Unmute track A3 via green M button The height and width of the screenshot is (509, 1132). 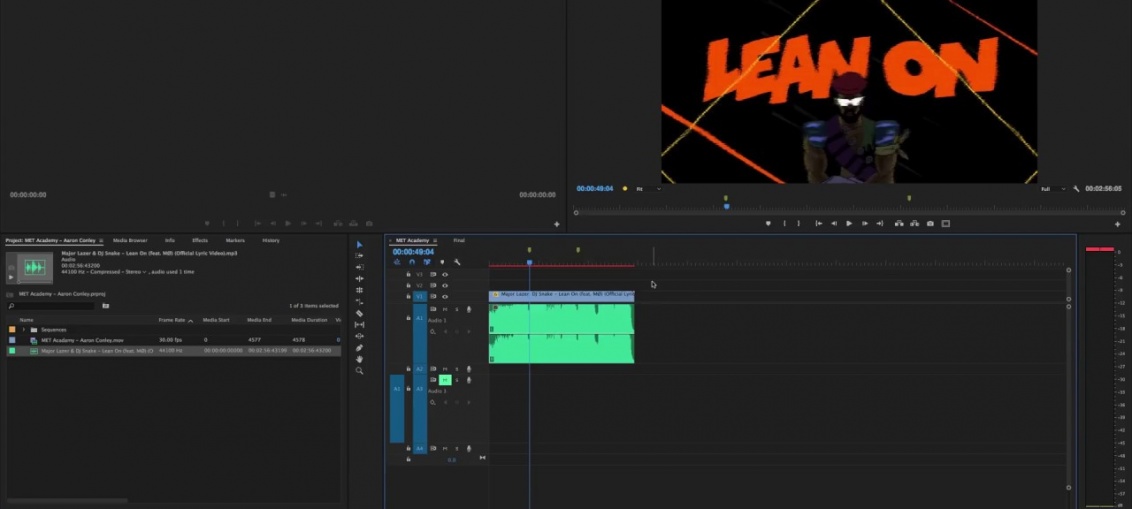[x=445, y=380]
